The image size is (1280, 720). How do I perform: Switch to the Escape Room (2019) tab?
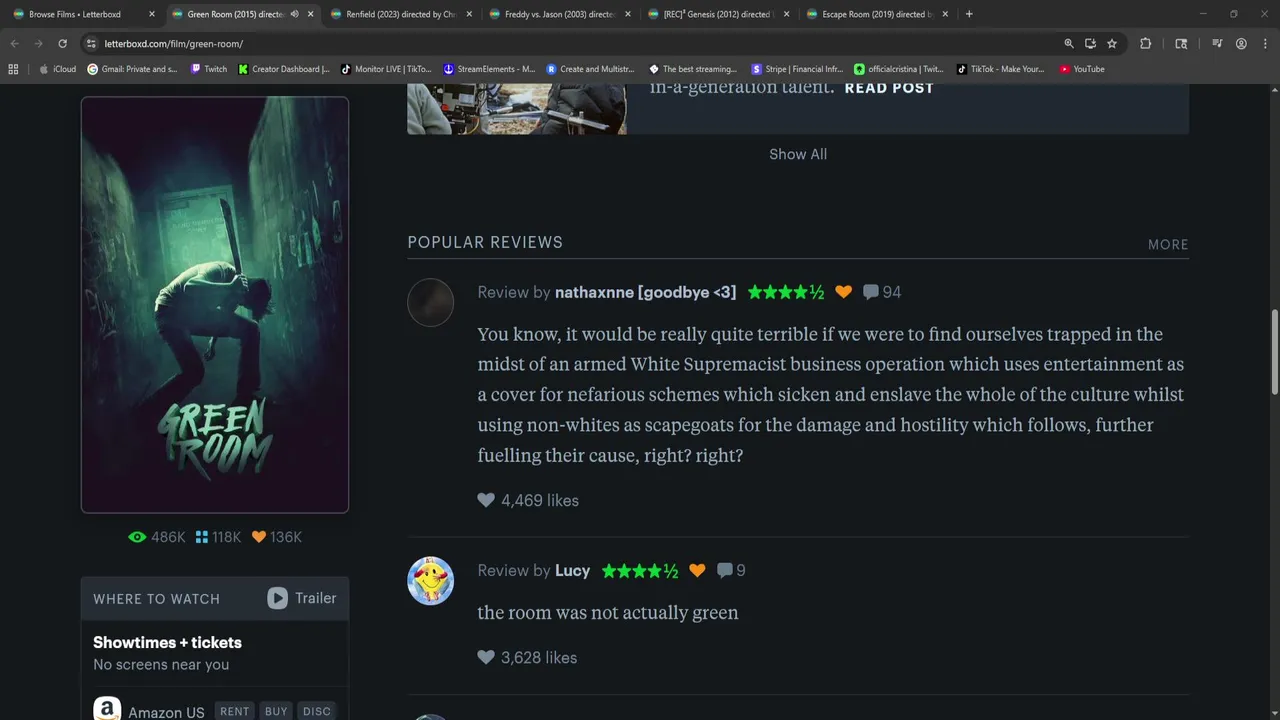click(x=876, y=14)
